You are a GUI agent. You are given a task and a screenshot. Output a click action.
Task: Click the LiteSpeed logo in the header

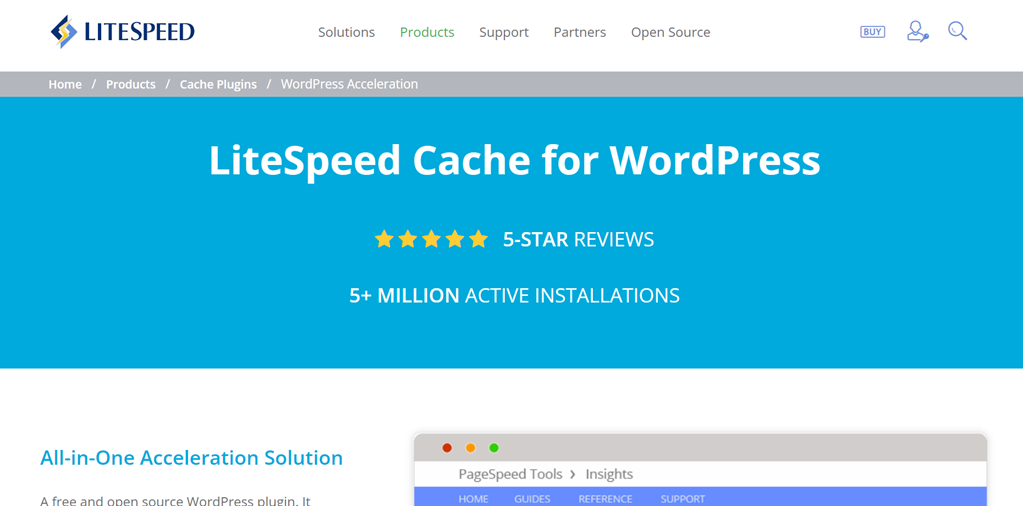tap(122, 32)
